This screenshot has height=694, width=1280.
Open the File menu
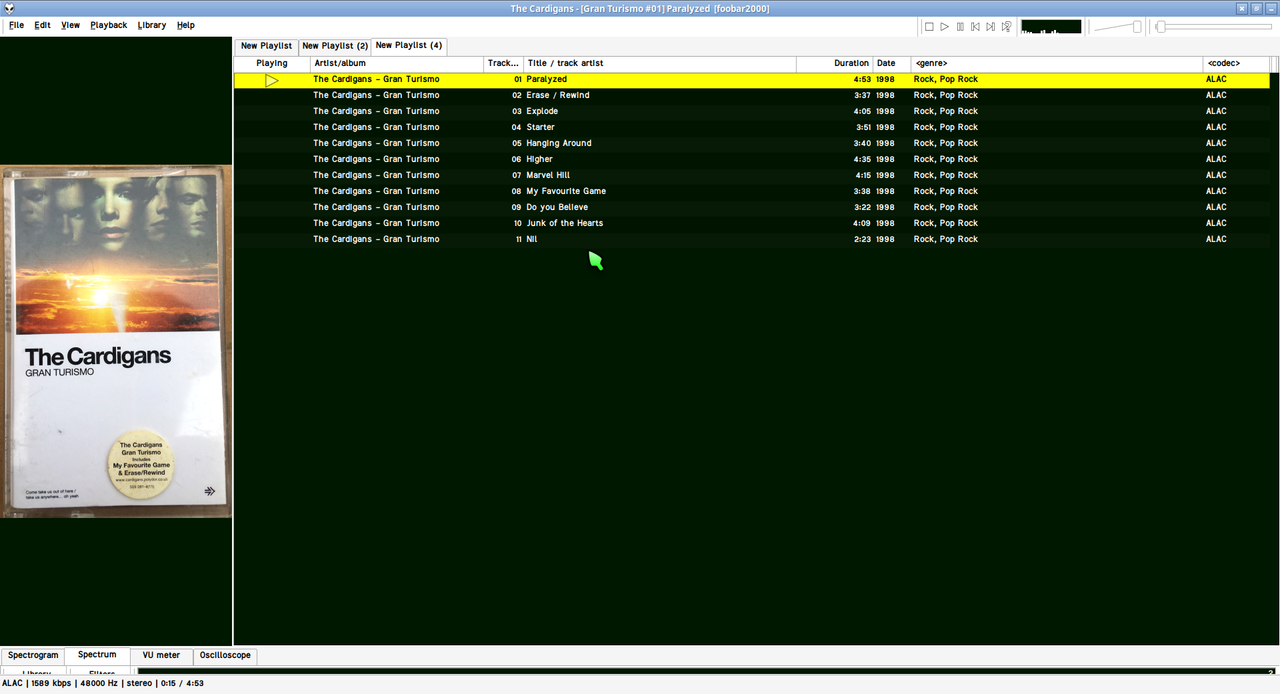16,25
